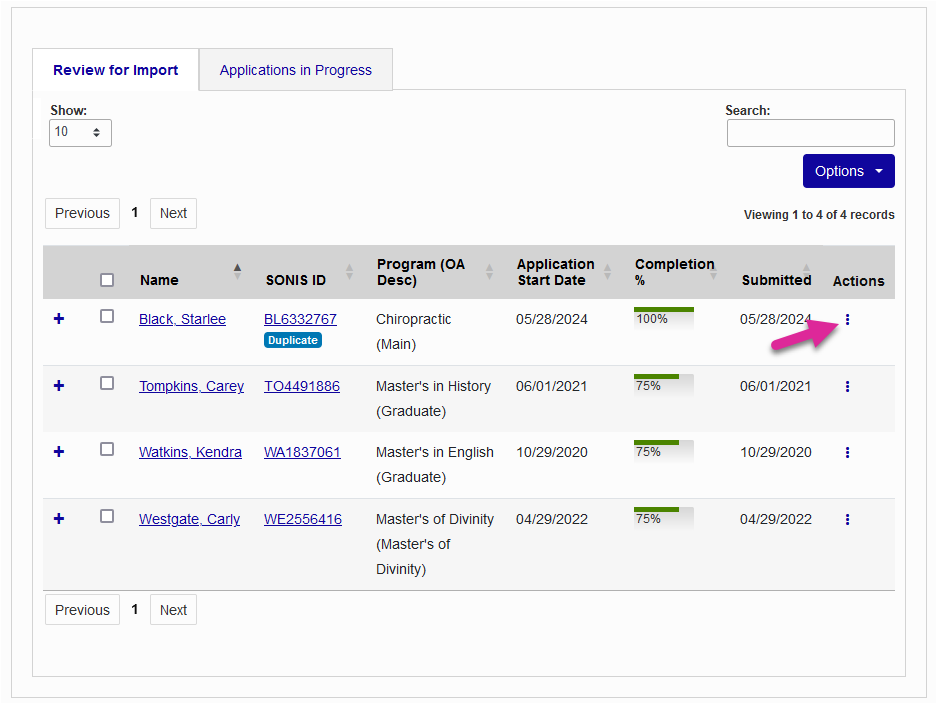Switch to Applications in Progress tab
Image resolution: width=936 pixels, height=703 pixels.
295,70
